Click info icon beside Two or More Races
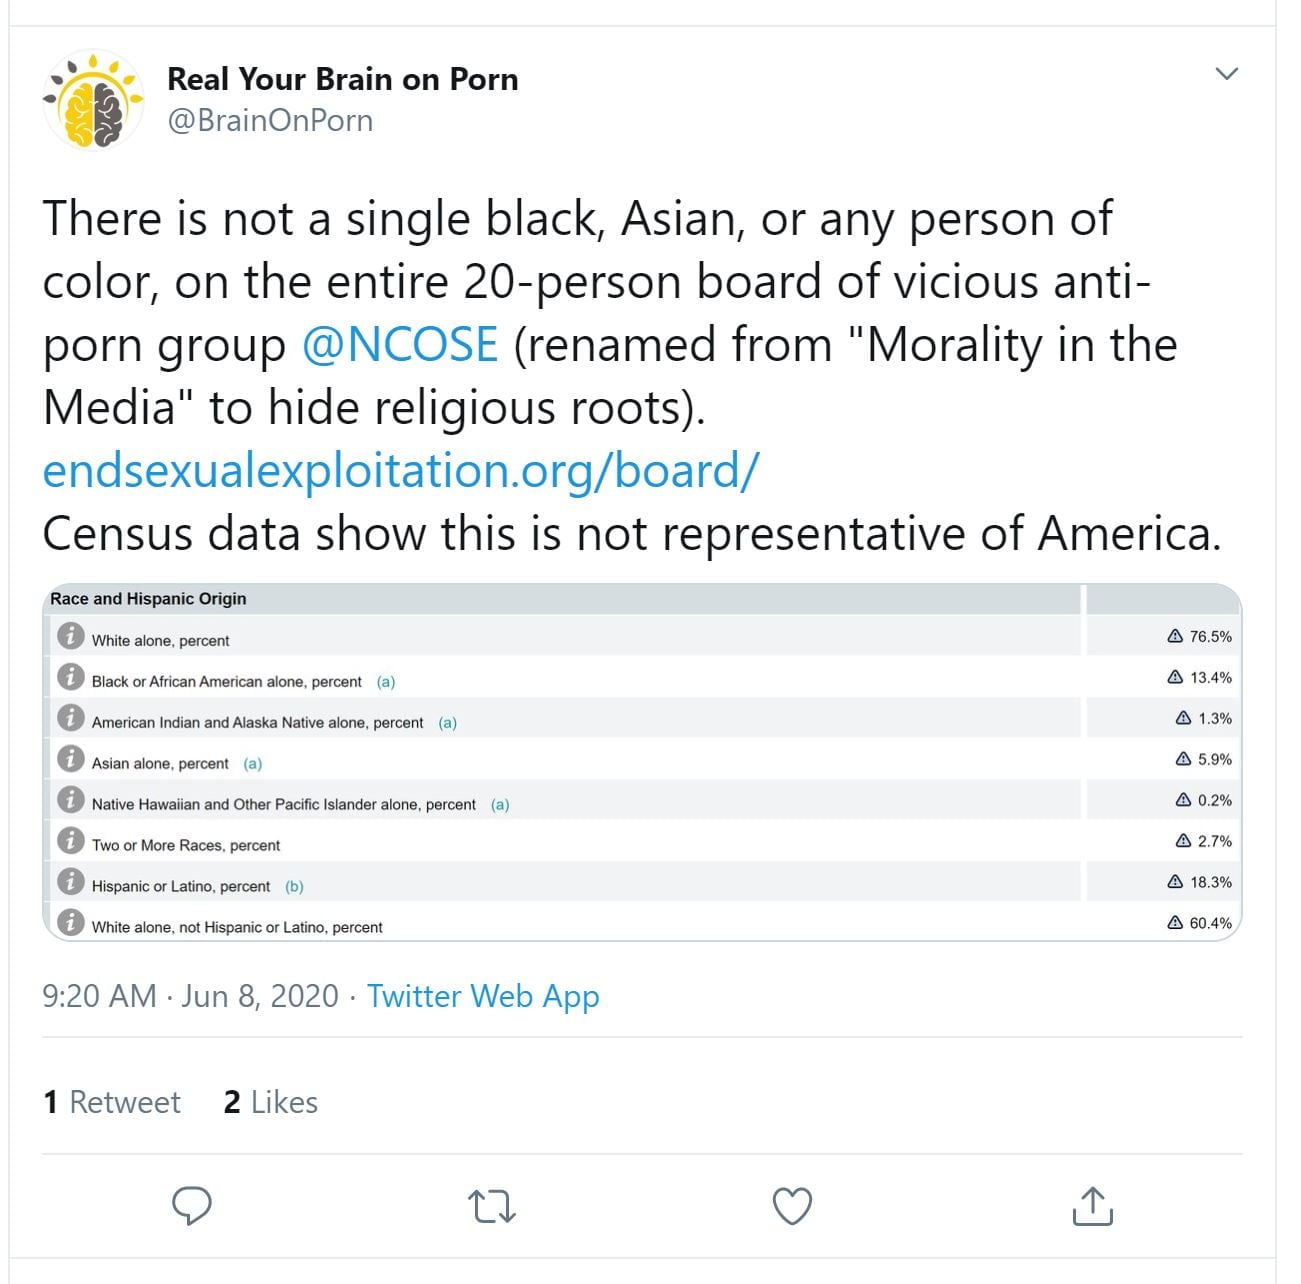Screen dimensions: 1301x1284 [70, 841]
